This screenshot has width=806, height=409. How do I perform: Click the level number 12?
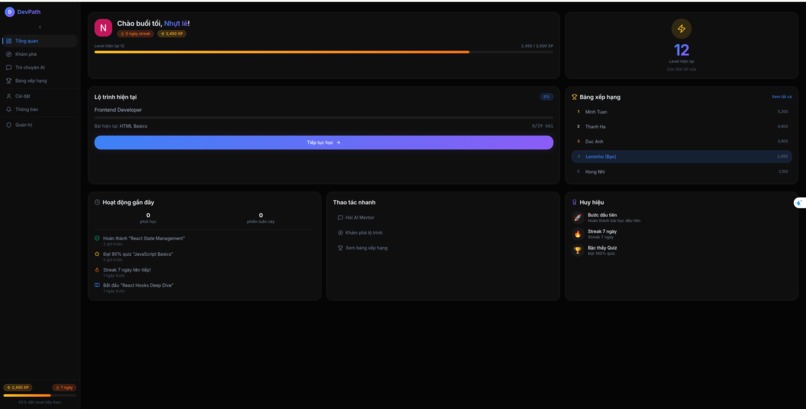[x=681, y=50]
